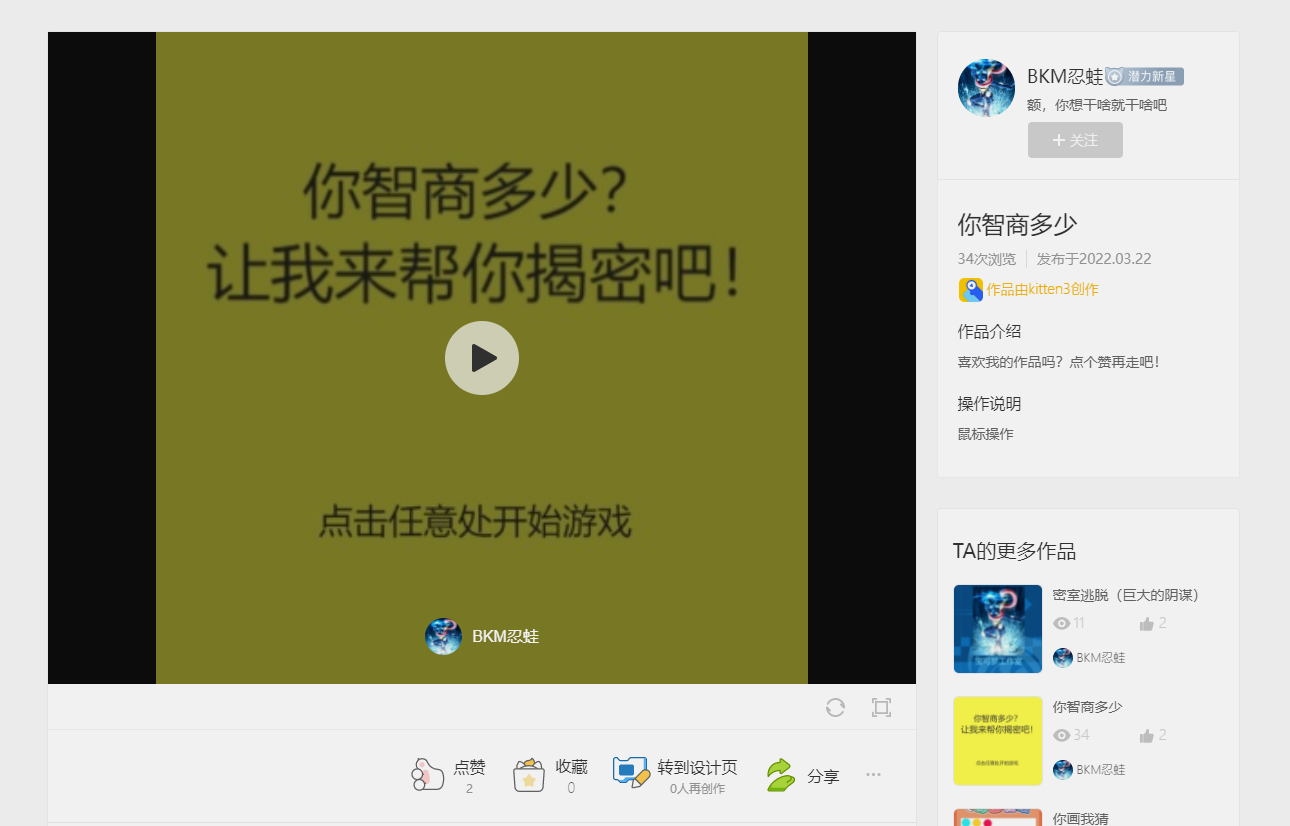This screenshot has width=1290, height=826.
Task: Open the 你画我猜 work title
Action: coord(1081,819)
